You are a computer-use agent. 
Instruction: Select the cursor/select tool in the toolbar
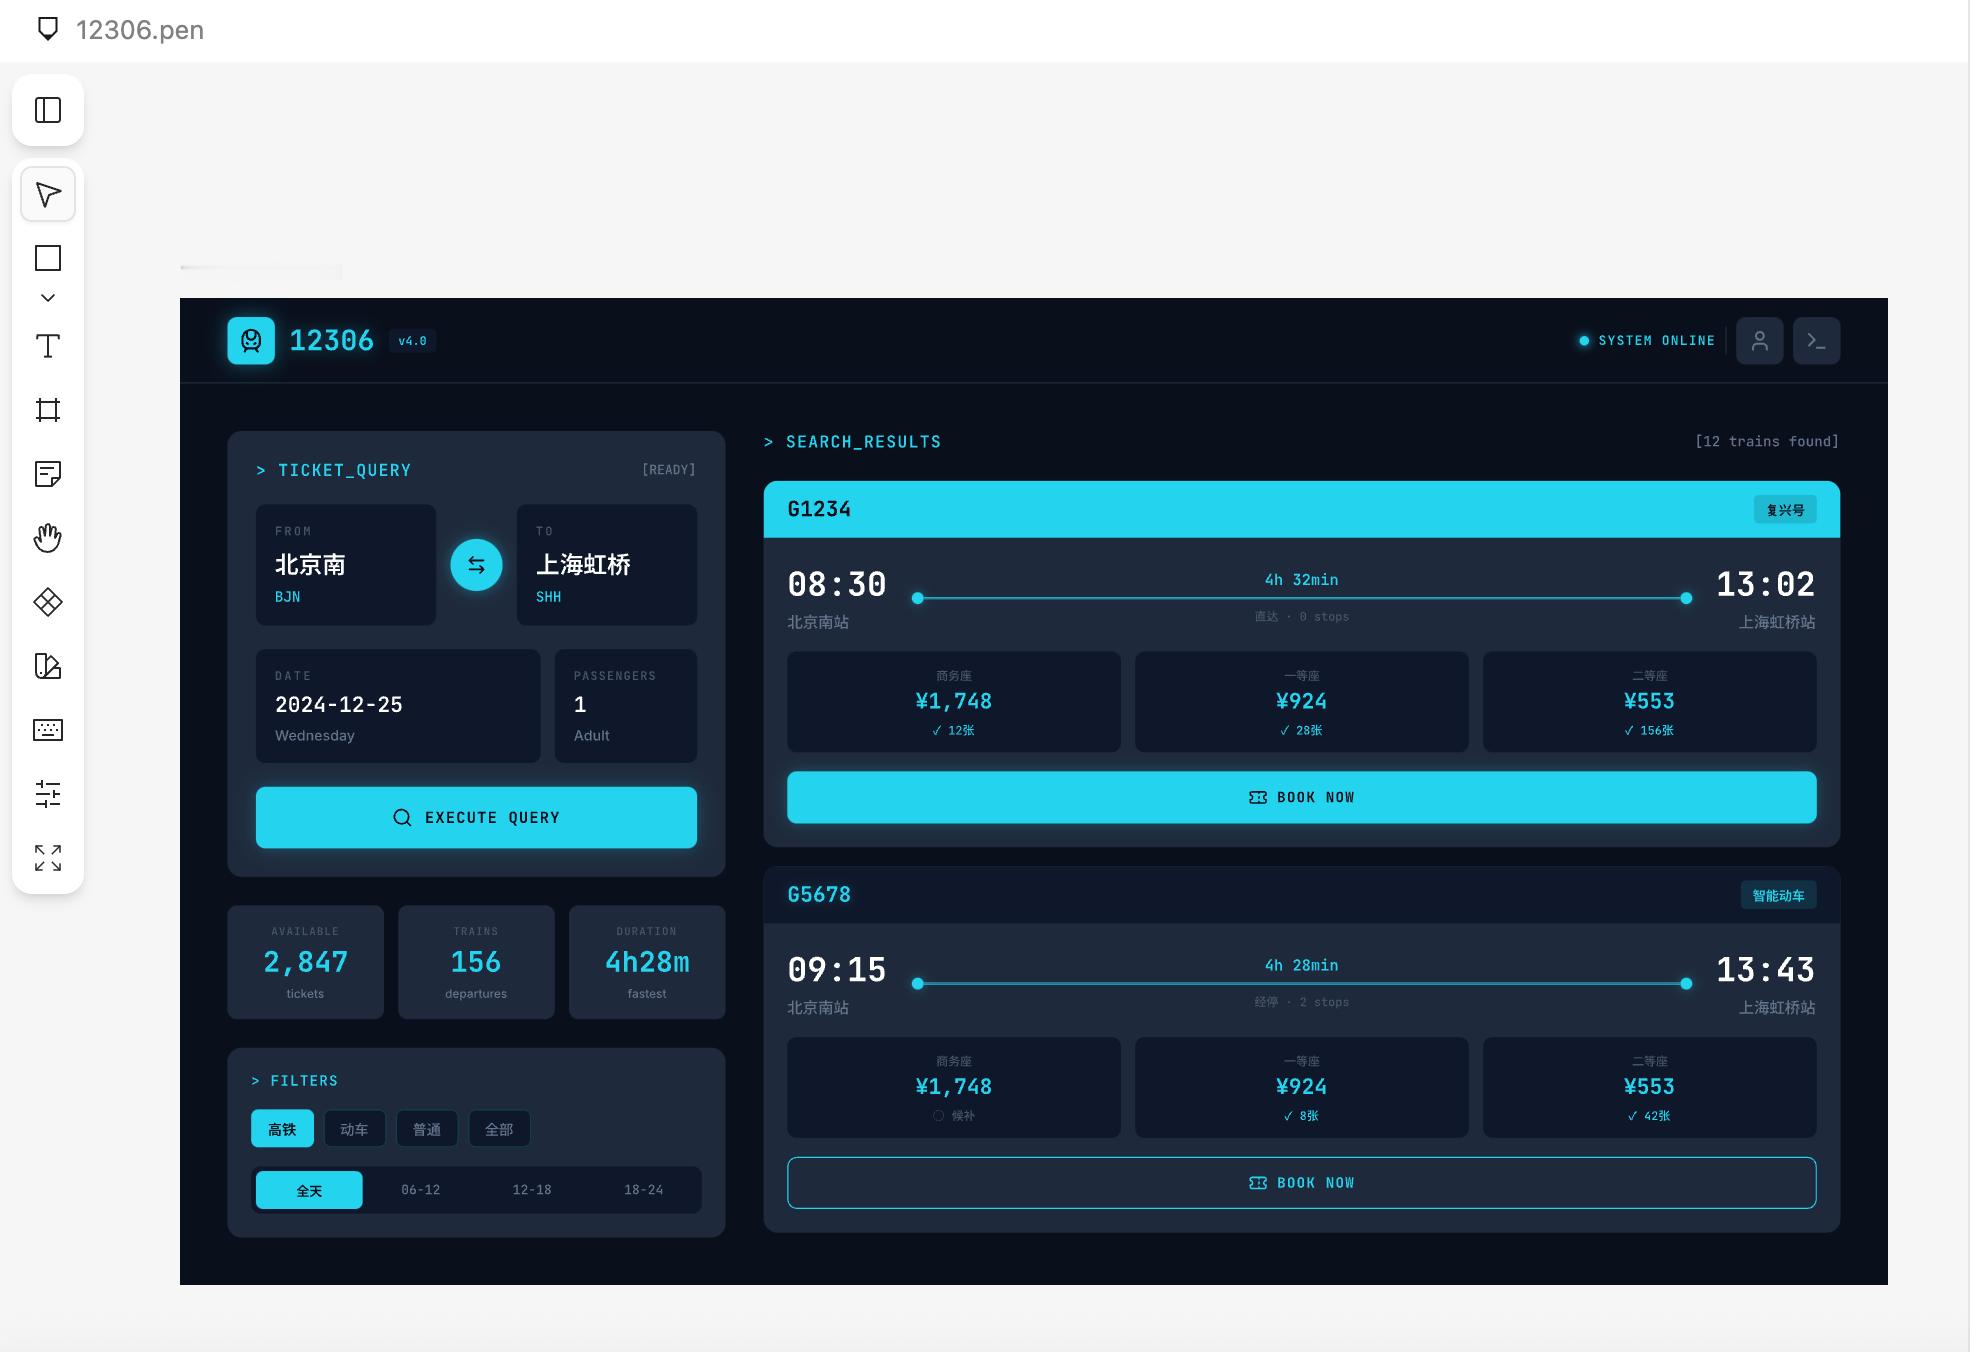pyautogui.click(x=47, y=194)
